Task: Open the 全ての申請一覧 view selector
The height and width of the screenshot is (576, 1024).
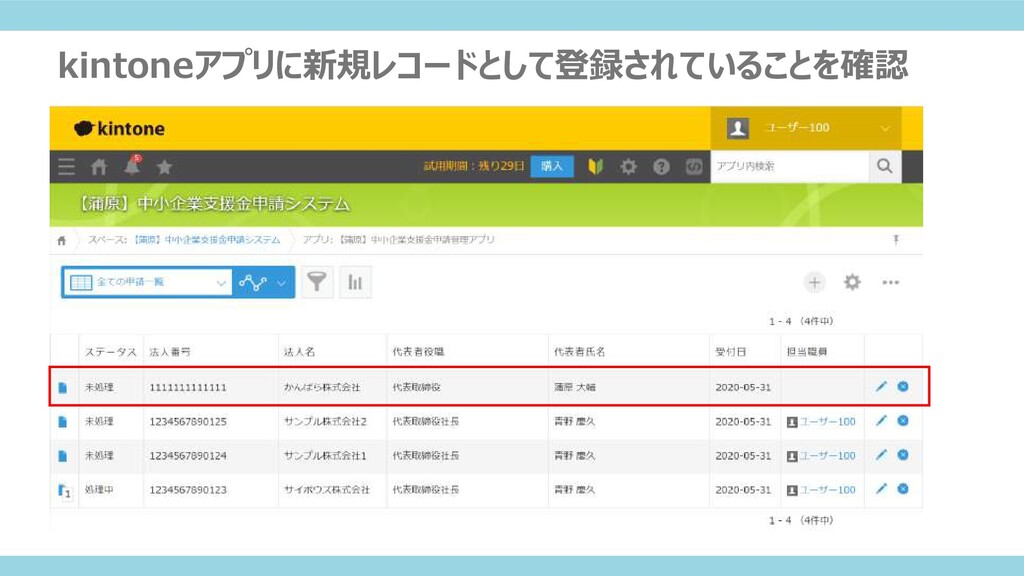Action: click(147, 282)
